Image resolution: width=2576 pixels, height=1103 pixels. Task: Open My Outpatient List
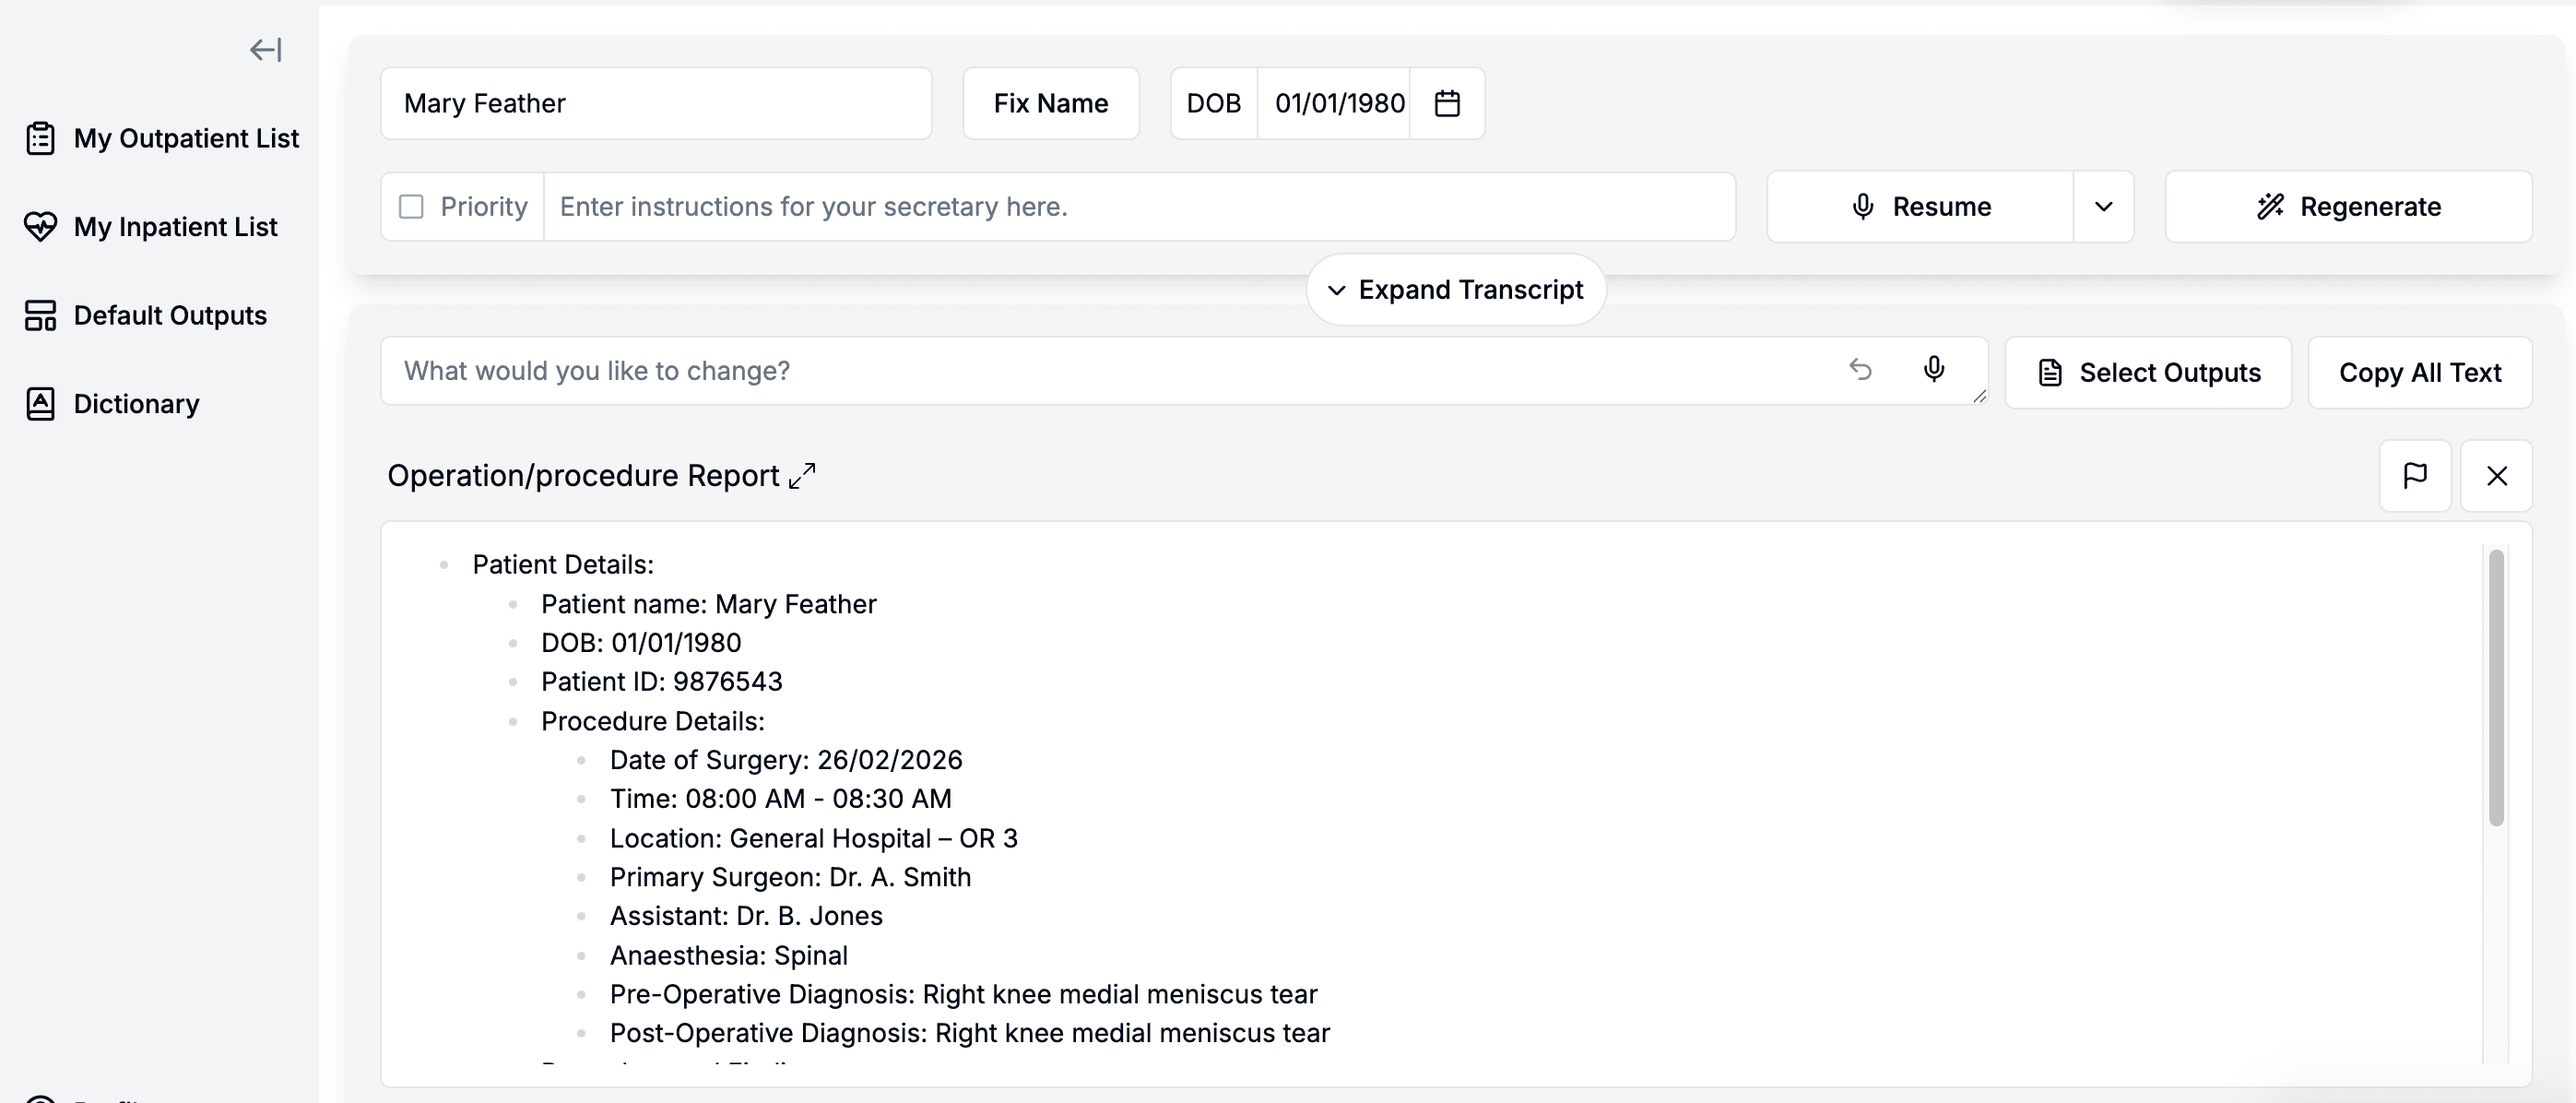pyautogui.click(x=161, y=138)
